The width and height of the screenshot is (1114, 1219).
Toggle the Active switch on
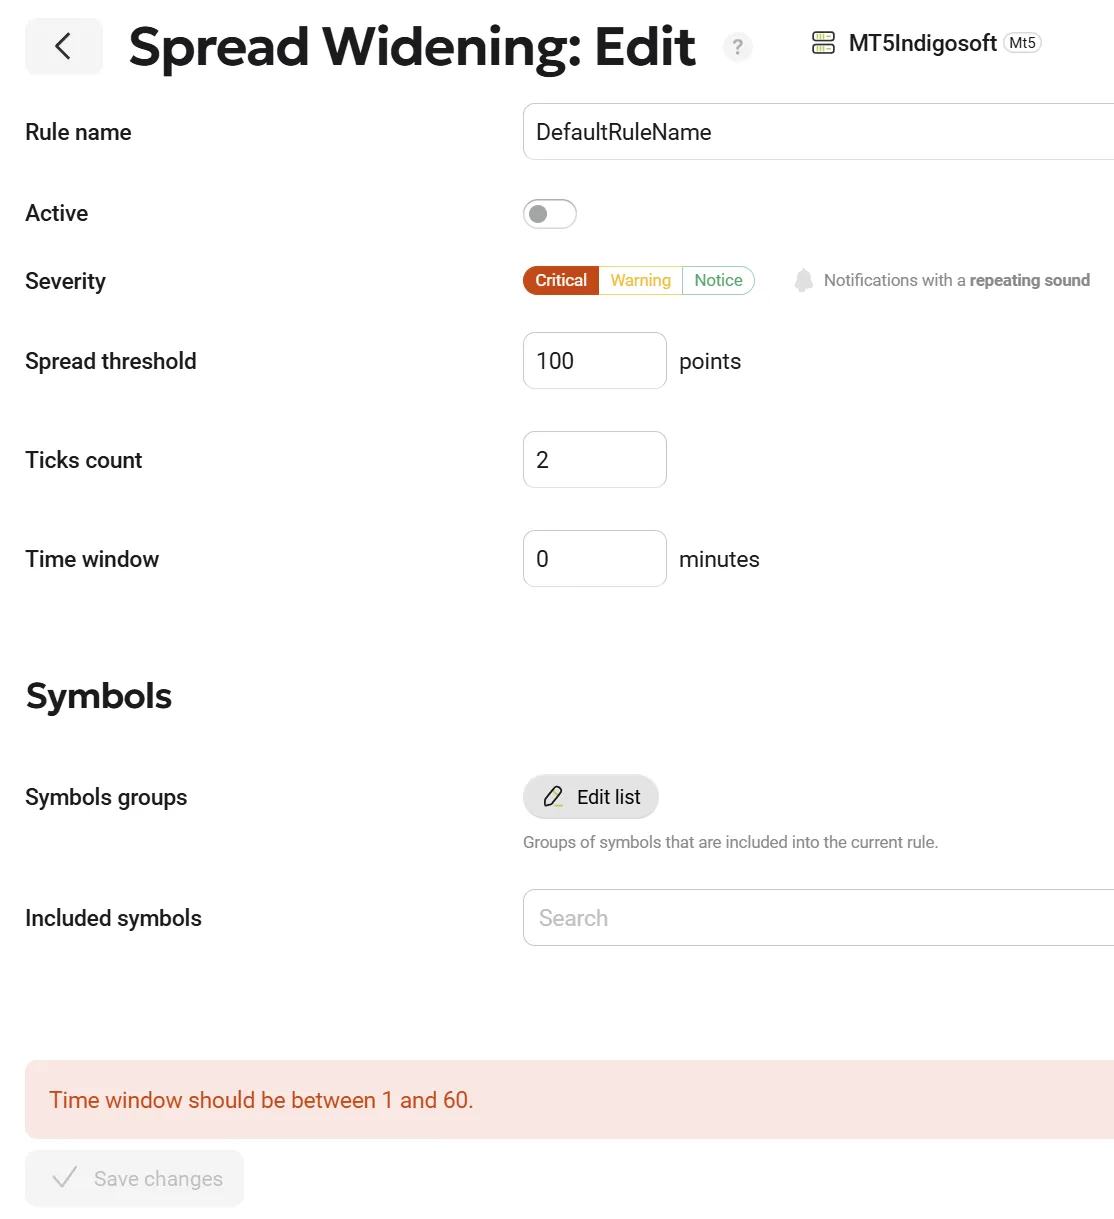[550, 214]
